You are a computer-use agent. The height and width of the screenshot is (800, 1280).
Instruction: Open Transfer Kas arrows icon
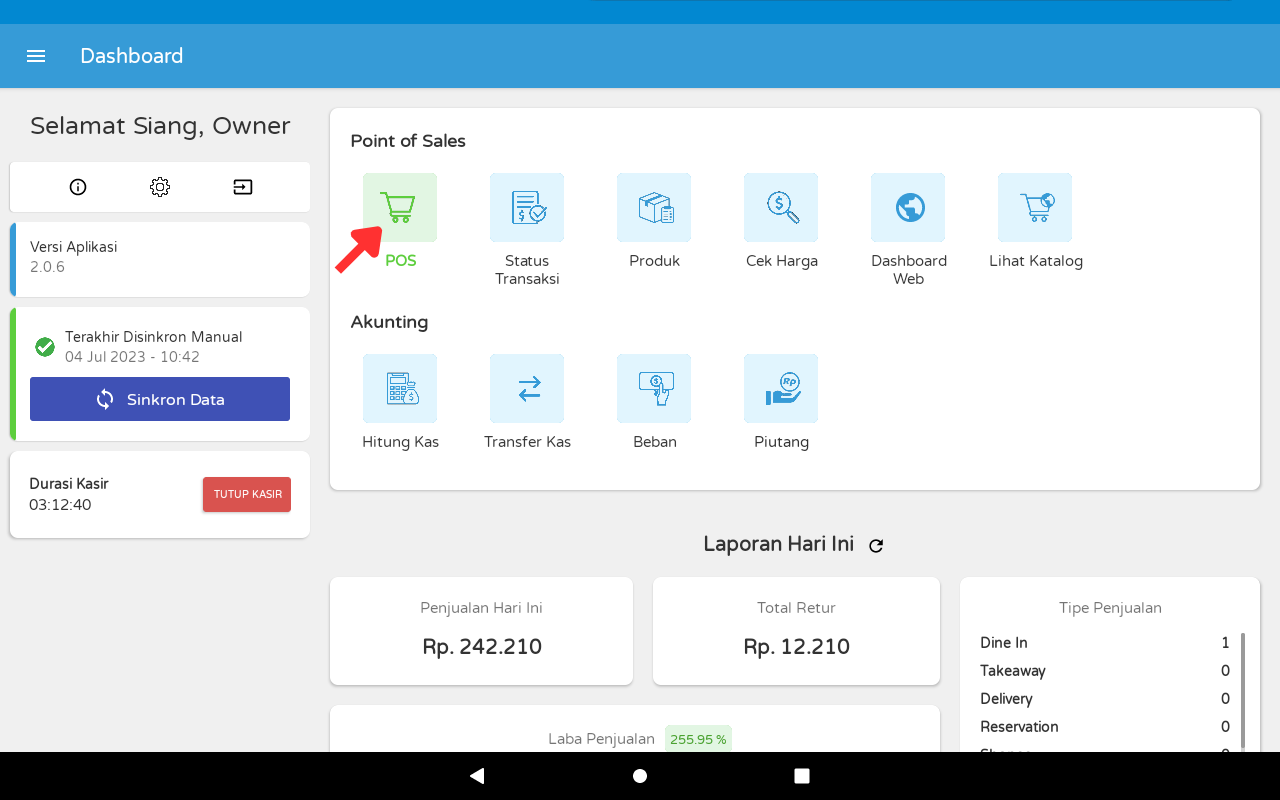point(527,388)
